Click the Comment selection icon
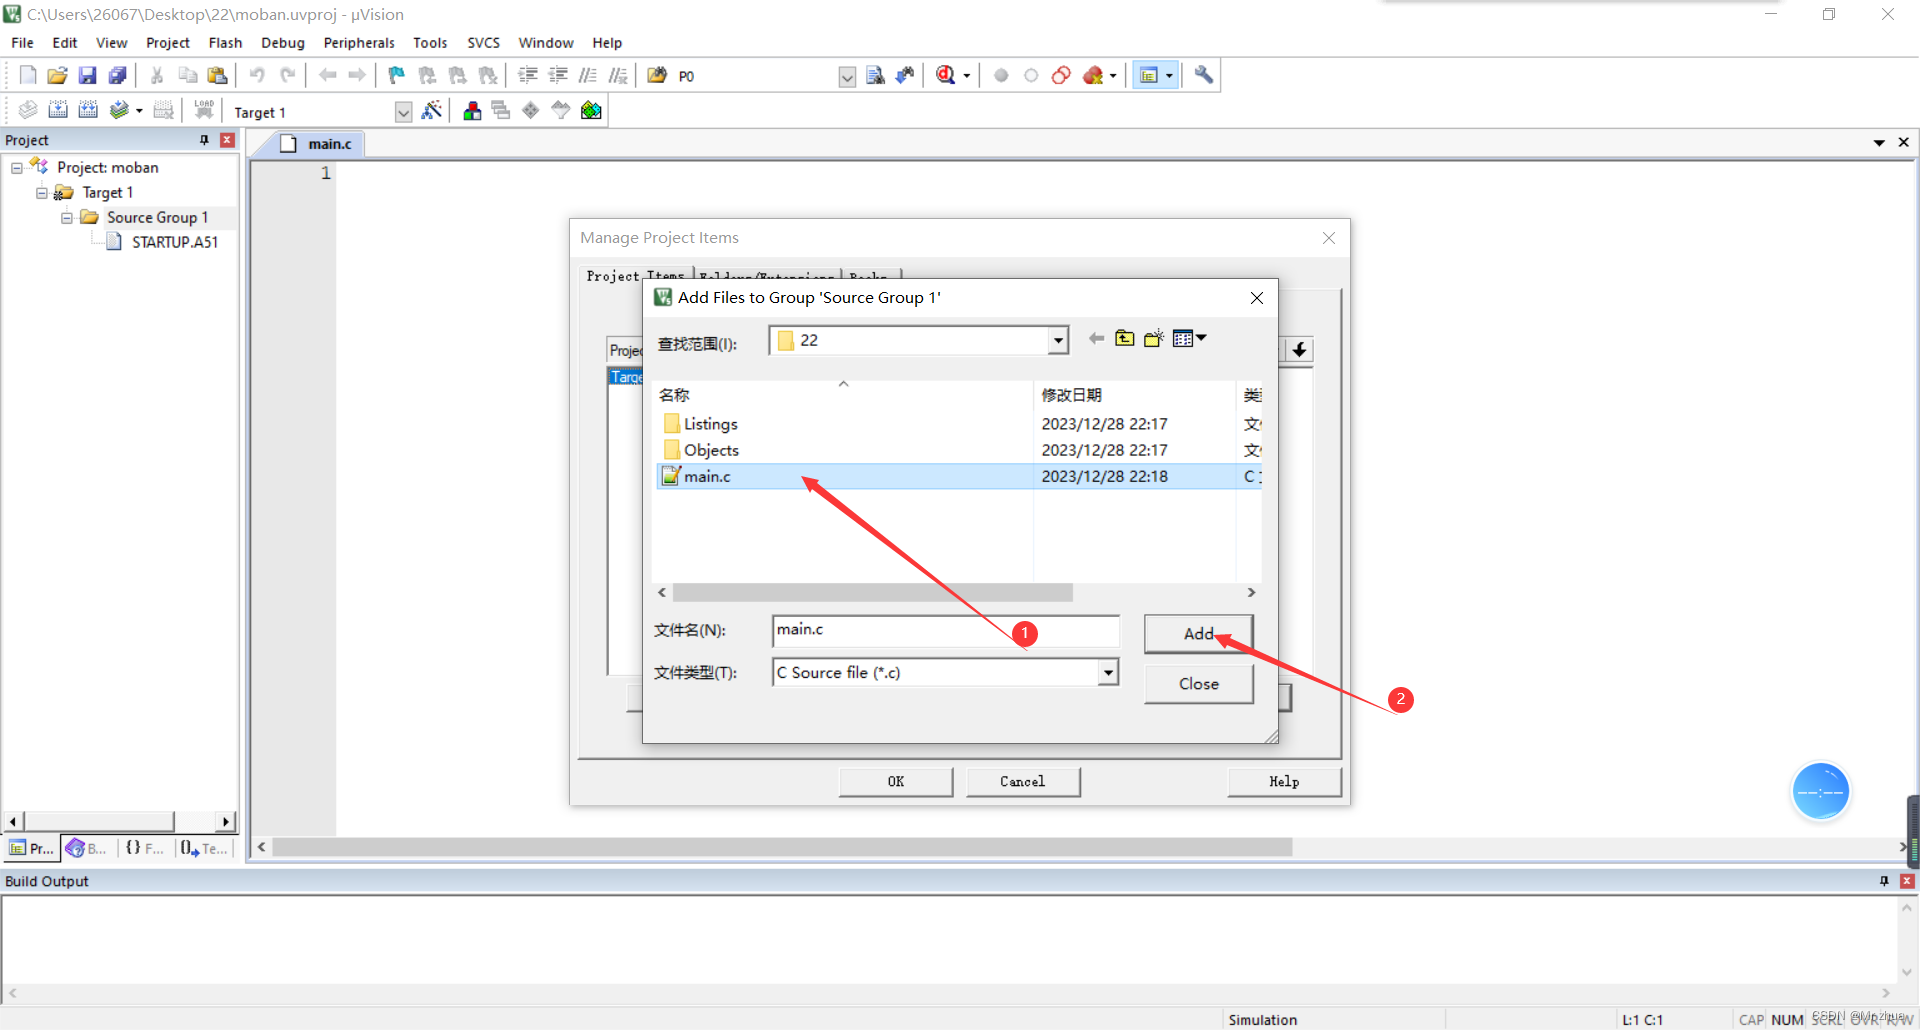Image resolution: width=1920 pixels, height=1030 pixels. 588,75
